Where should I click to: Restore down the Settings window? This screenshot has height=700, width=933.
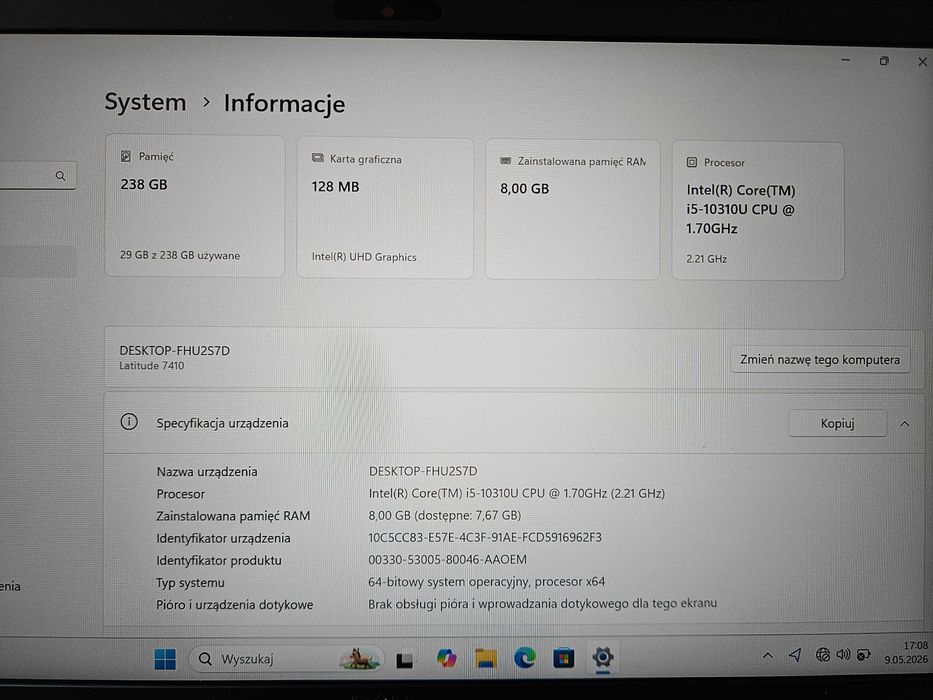pyautogui.click(x=884, y=61)
